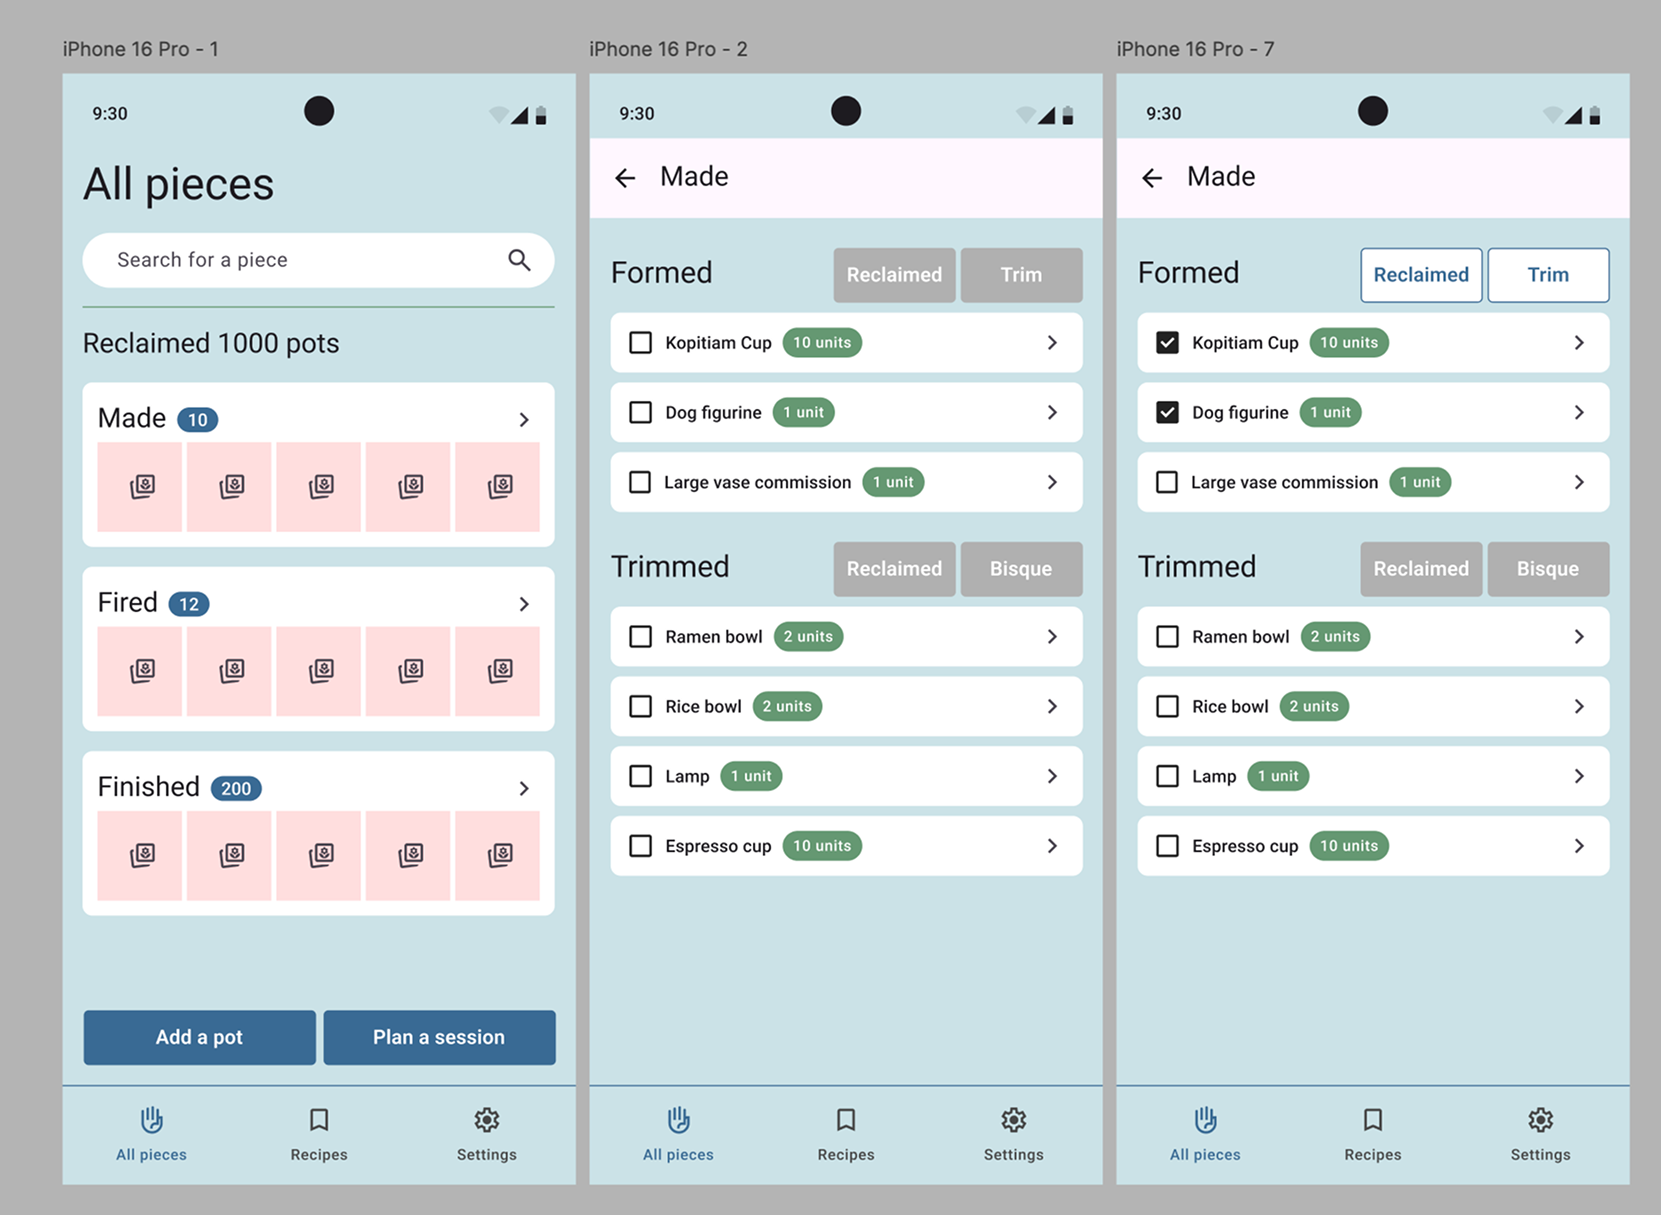The width and height of the screenshot is (1661, 1215).
Task: Tap a Fired pot placeholder icon
Action: tap(139, 671)
